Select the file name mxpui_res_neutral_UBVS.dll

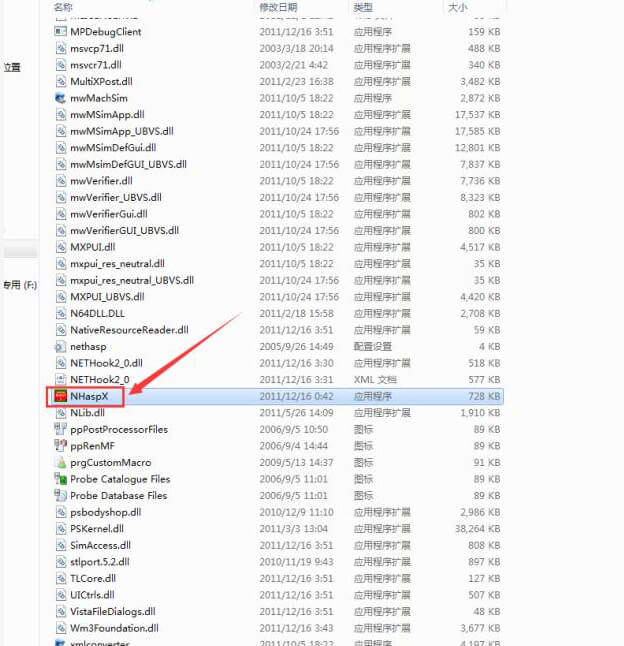[132, 280]
